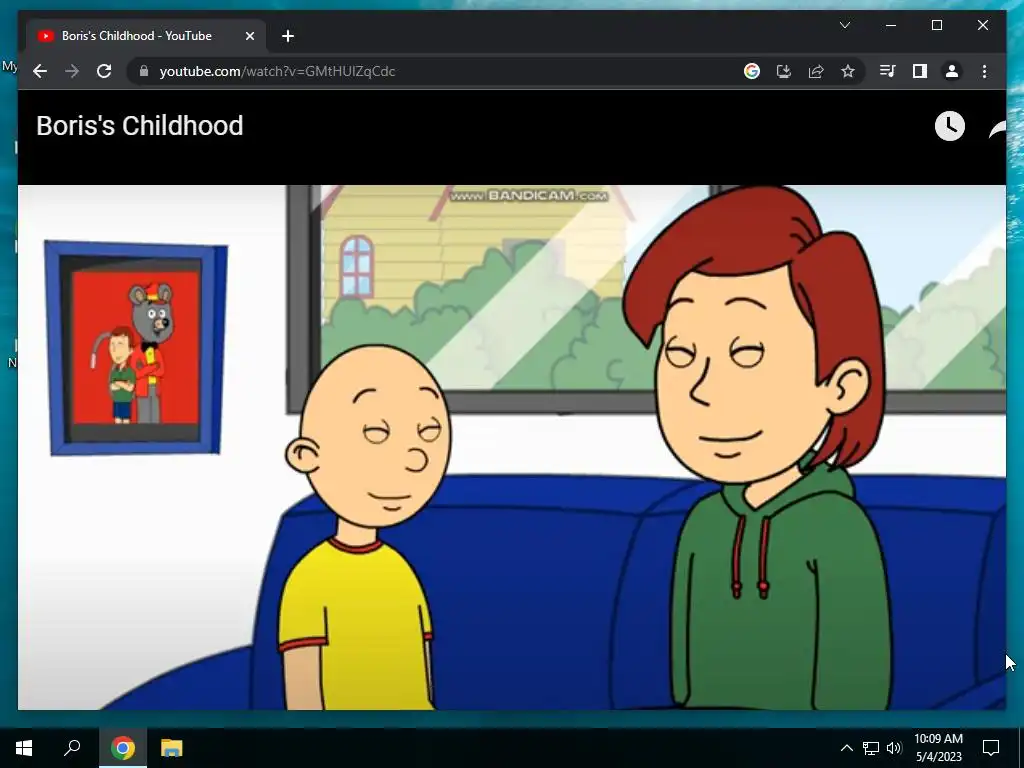Close the Boris's Childhood tab
This screenshot has height=768, width=1024.
(249, 36)
